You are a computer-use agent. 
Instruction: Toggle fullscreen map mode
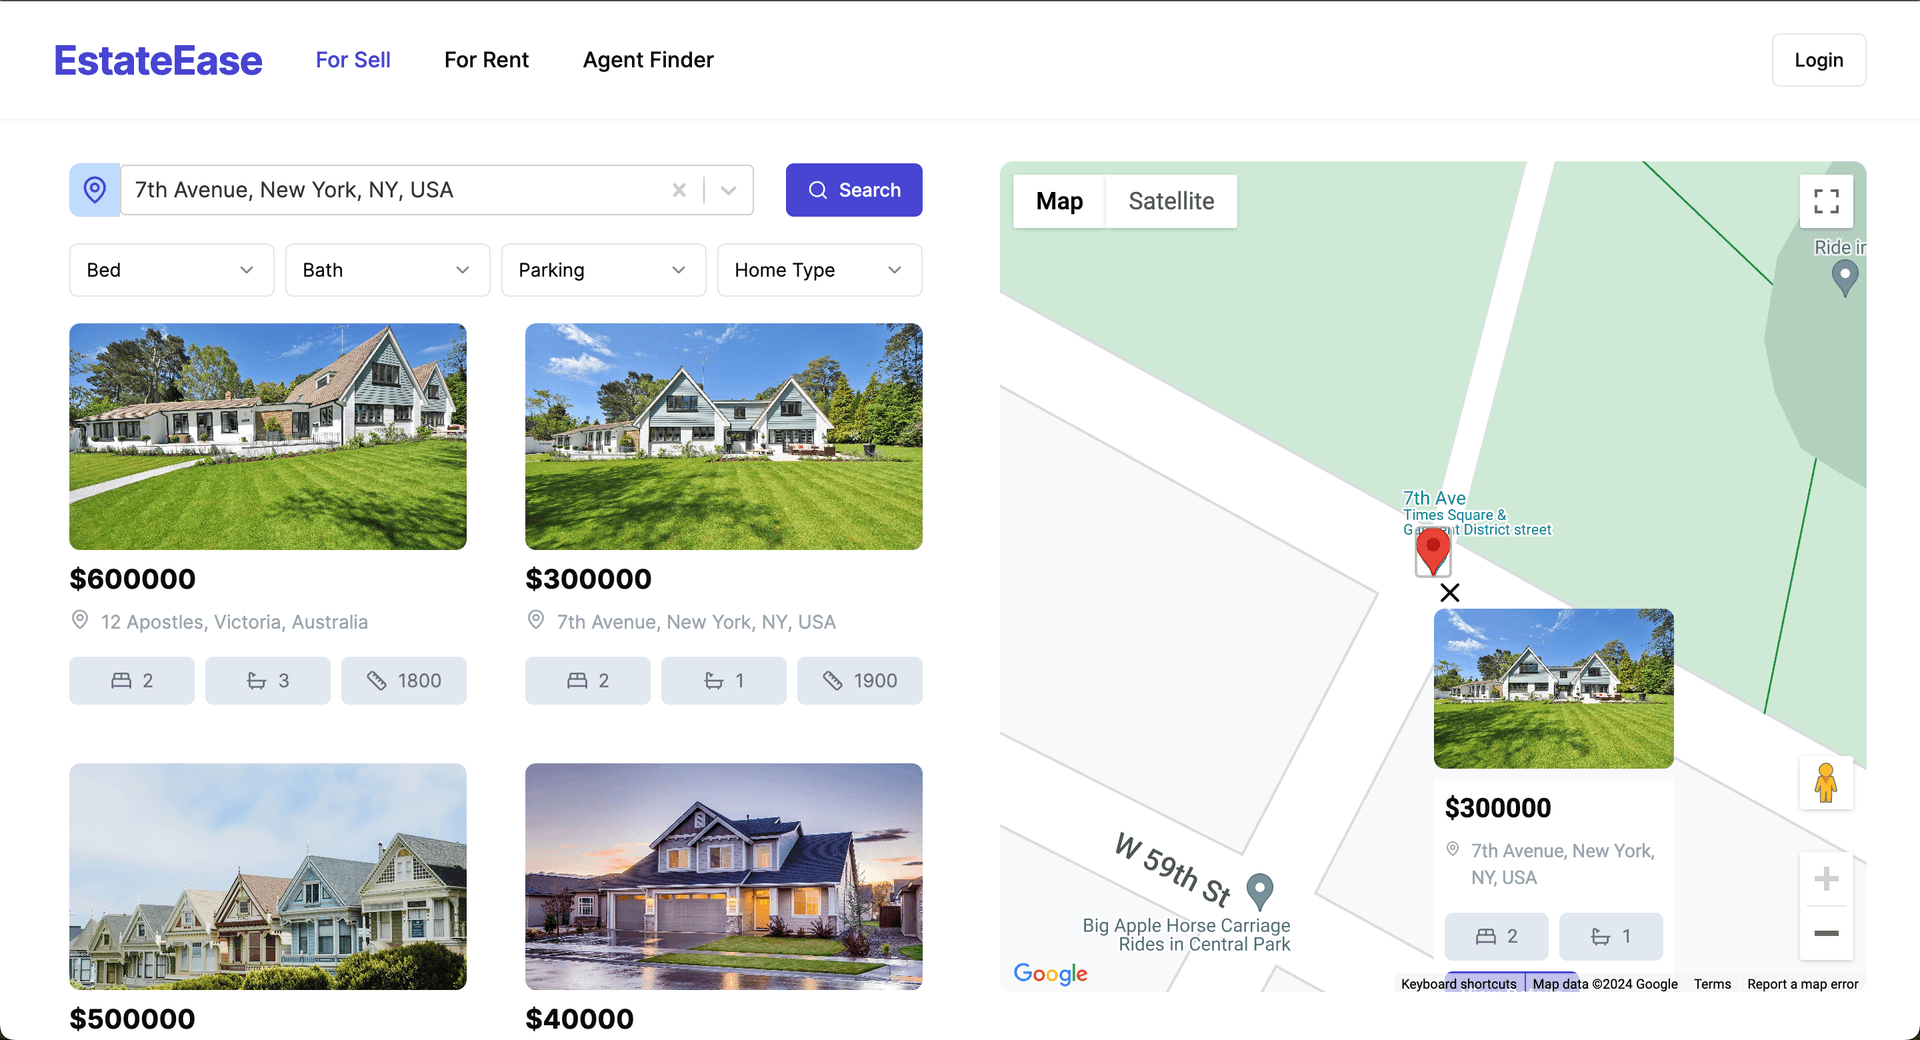click(x=1826, y=201)
